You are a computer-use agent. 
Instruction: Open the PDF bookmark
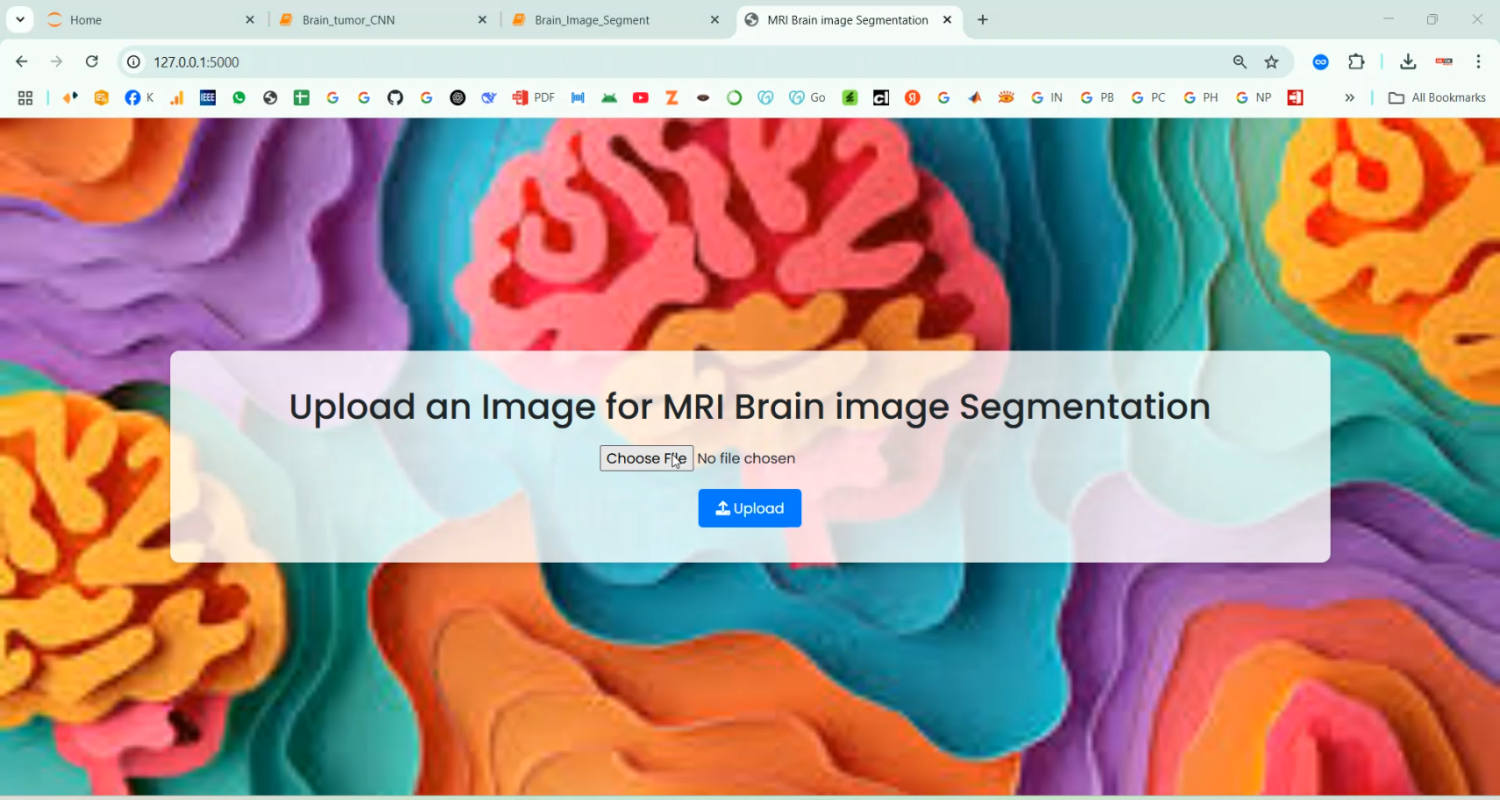[x=534, y=98]
